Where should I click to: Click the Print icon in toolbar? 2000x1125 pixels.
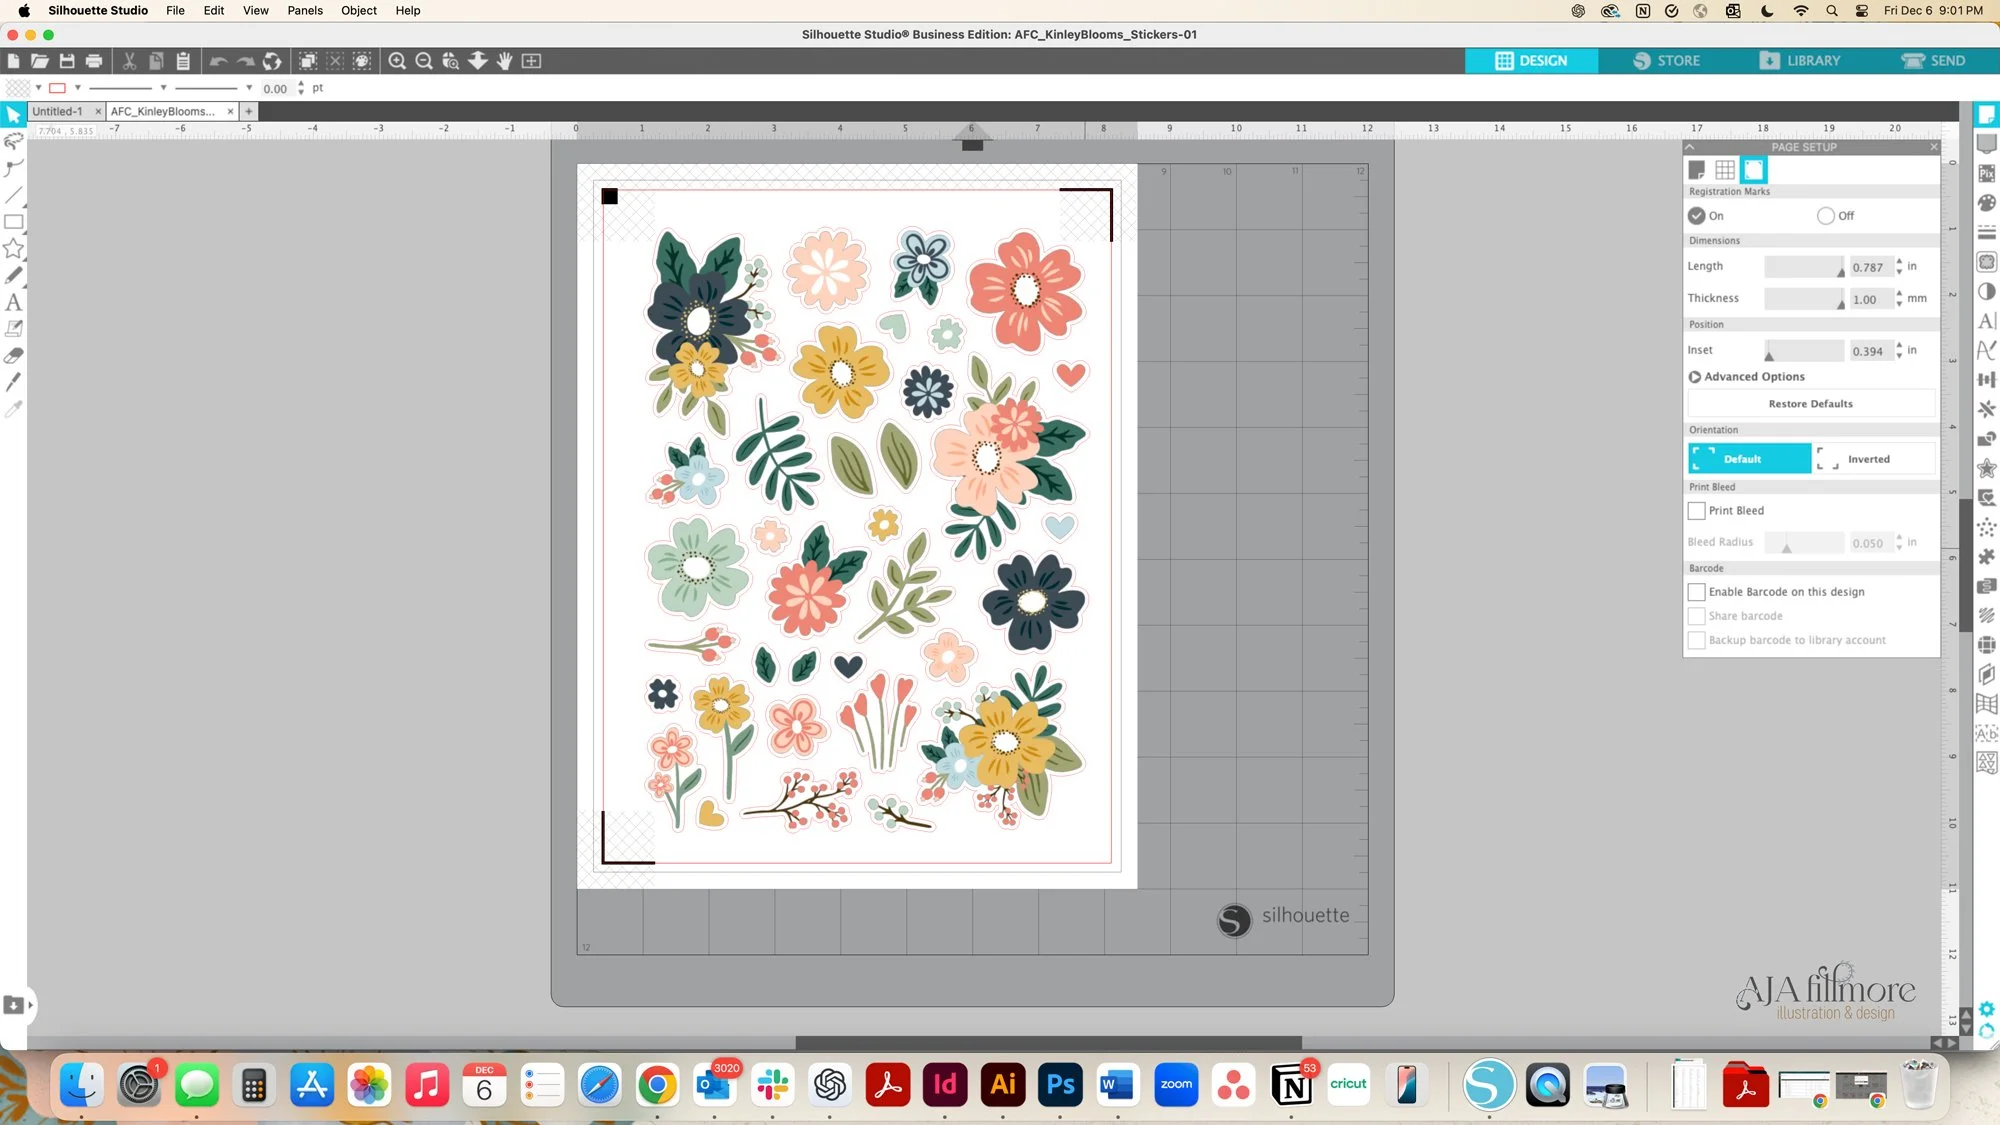(x=94, y=61)
